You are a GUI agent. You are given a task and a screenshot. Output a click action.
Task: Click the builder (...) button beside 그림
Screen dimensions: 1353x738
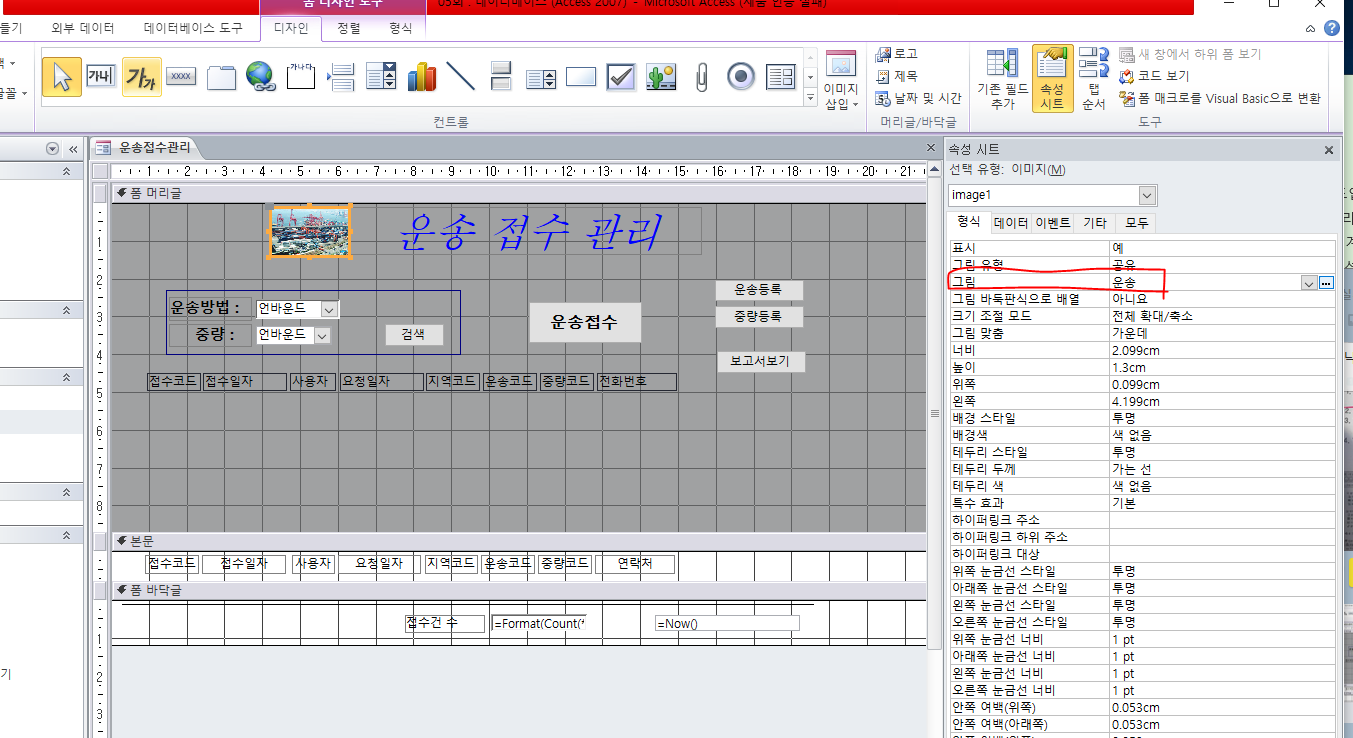point(1326,283)
